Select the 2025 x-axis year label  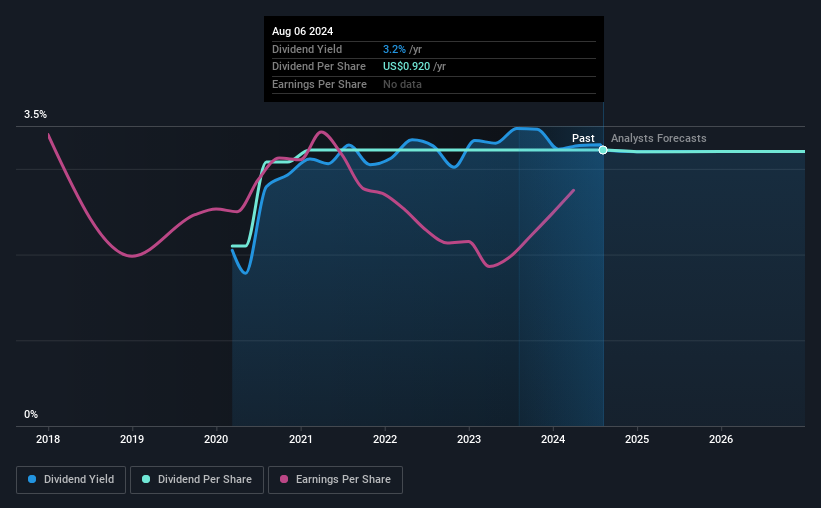click(637, 439)
